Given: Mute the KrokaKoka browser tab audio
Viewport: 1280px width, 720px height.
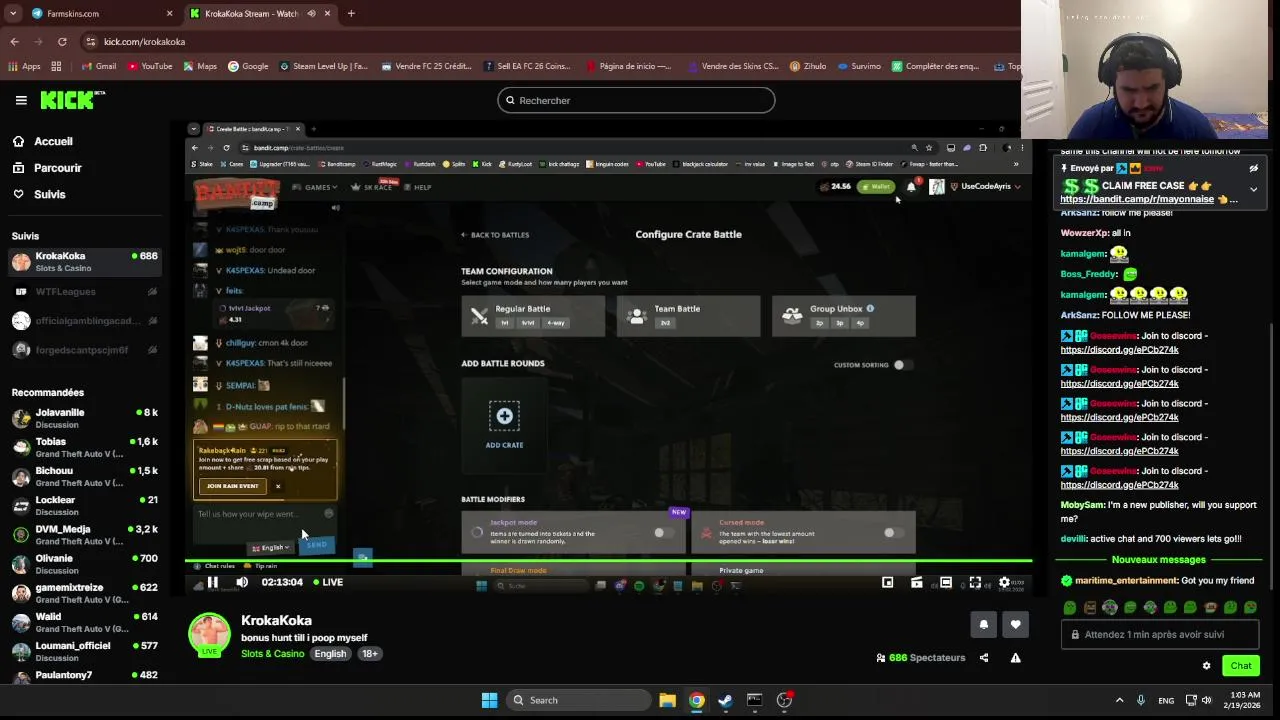Looking at the screenshot, I should 312,14.
